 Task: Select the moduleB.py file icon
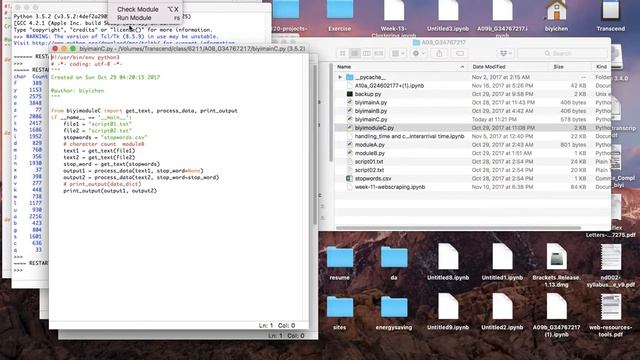[349, 153]
